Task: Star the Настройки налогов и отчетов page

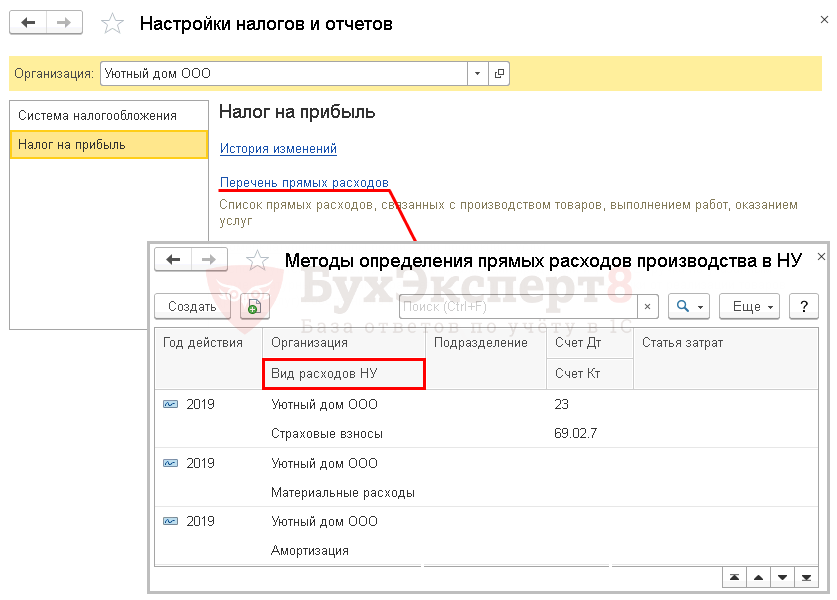Action: click(x=114, y=23)
